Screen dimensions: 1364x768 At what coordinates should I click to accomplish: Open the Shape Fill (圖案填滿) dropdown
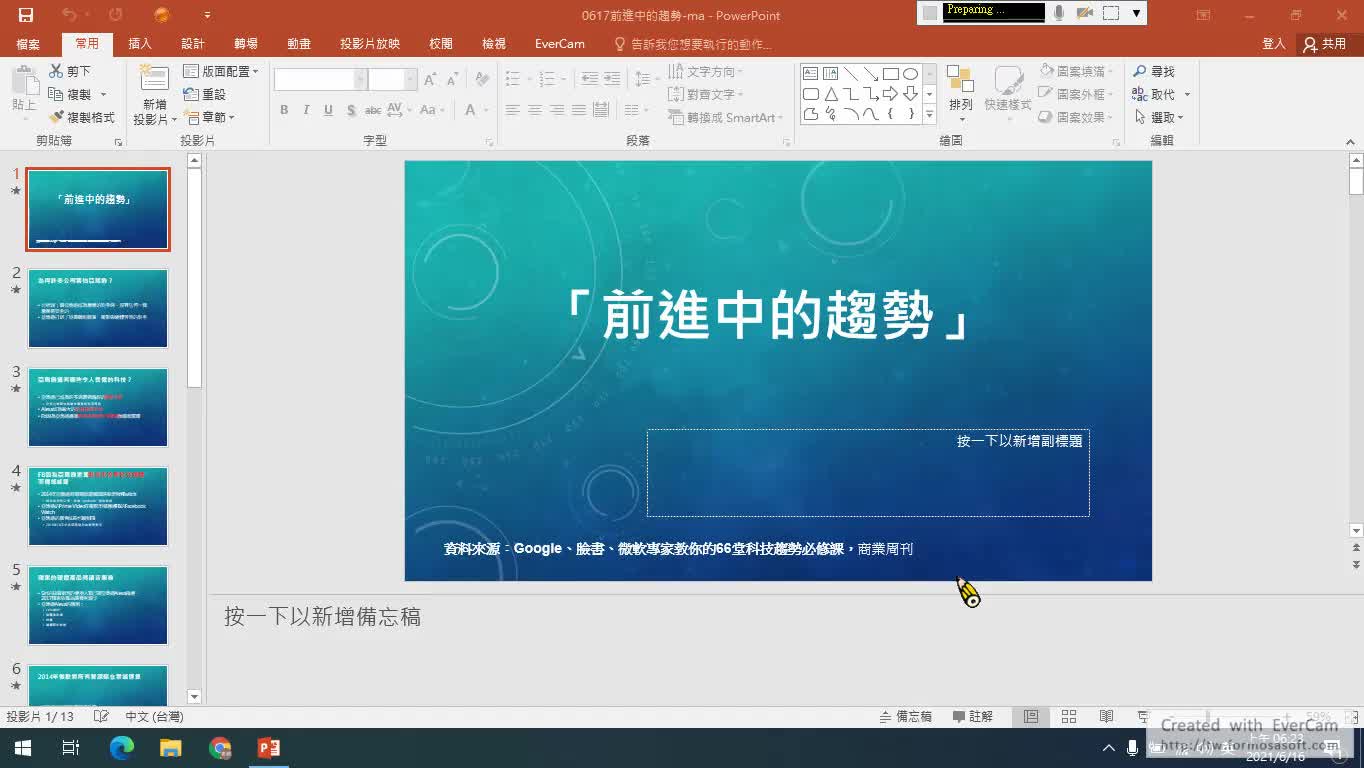coord(1076,71)
